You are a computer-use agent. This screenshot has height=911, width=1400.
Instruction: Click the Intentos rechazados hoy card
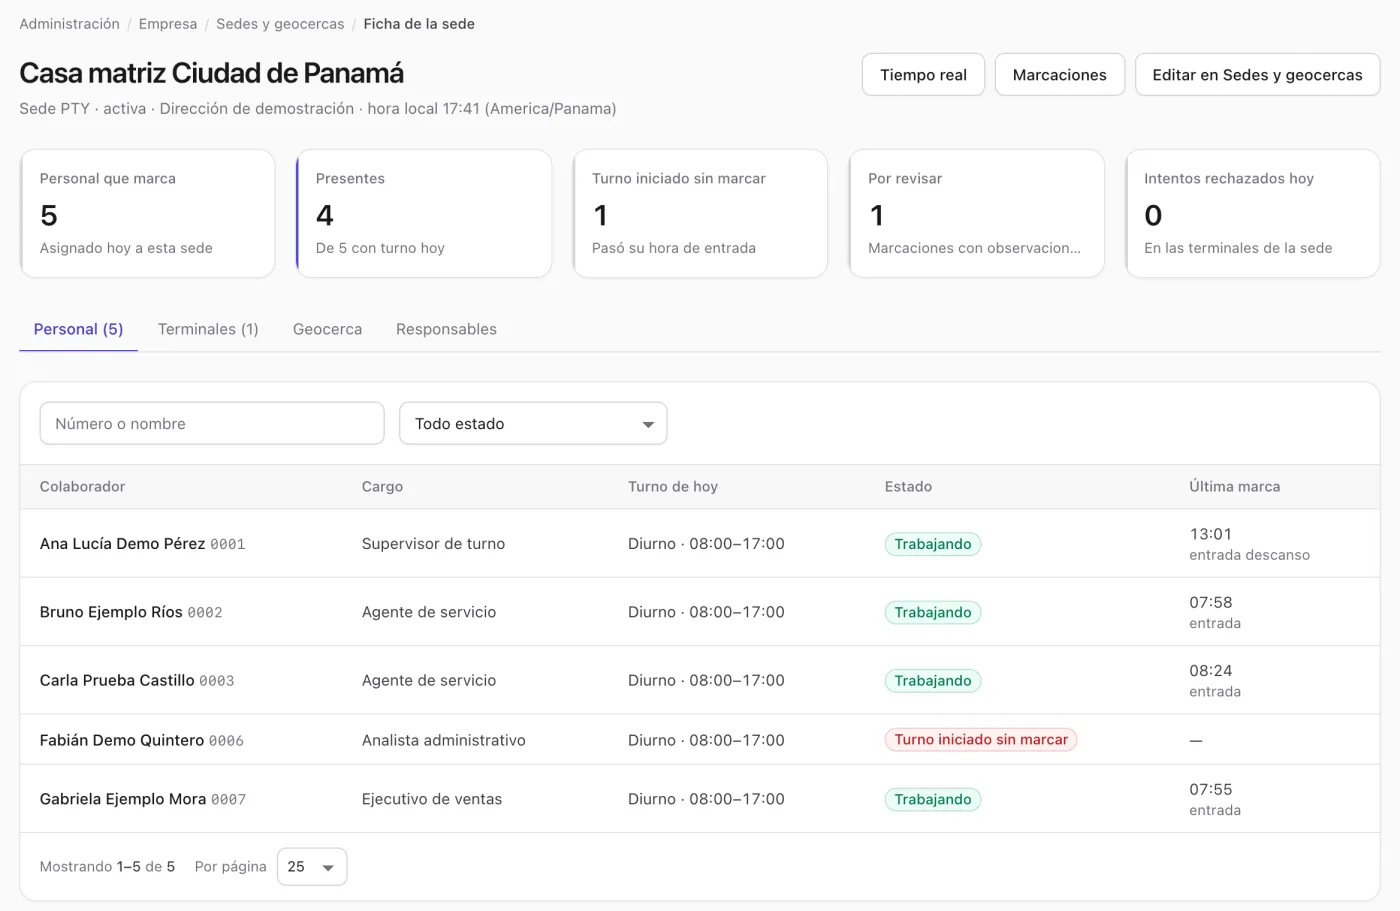(x=1253, y=213)
